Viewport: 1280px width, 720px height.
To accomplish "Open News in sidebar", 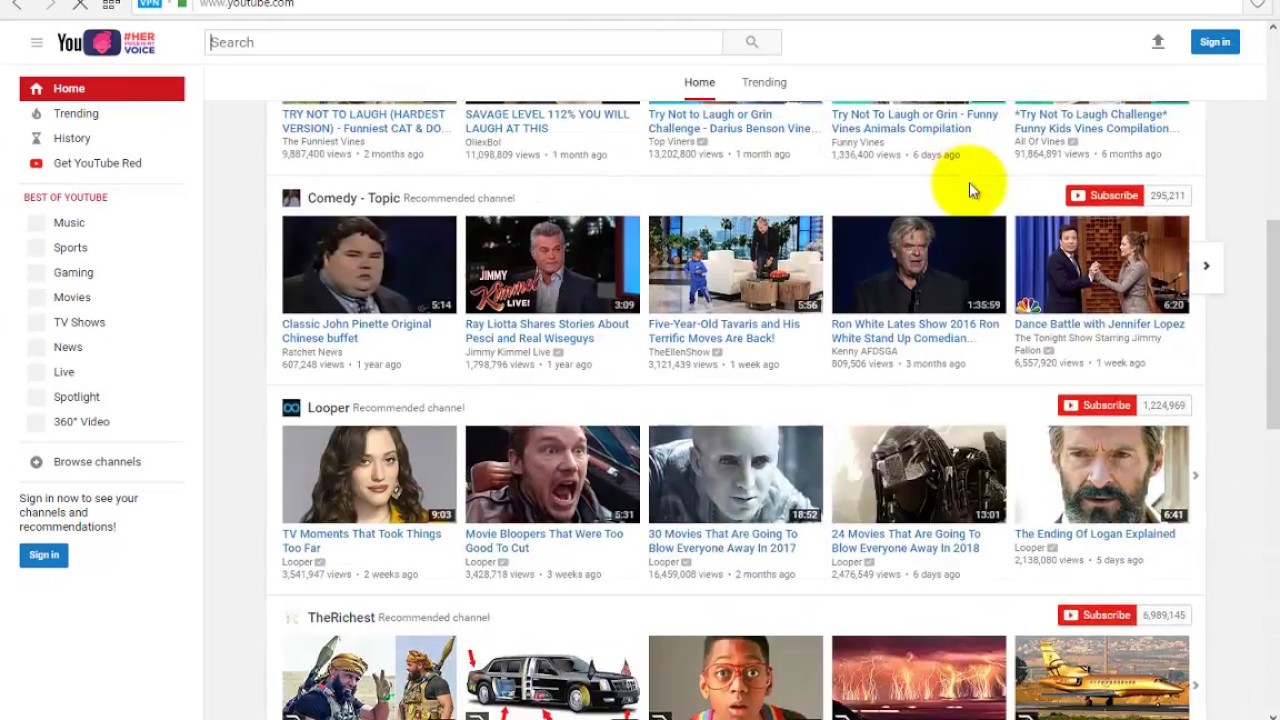I will 68,348.
